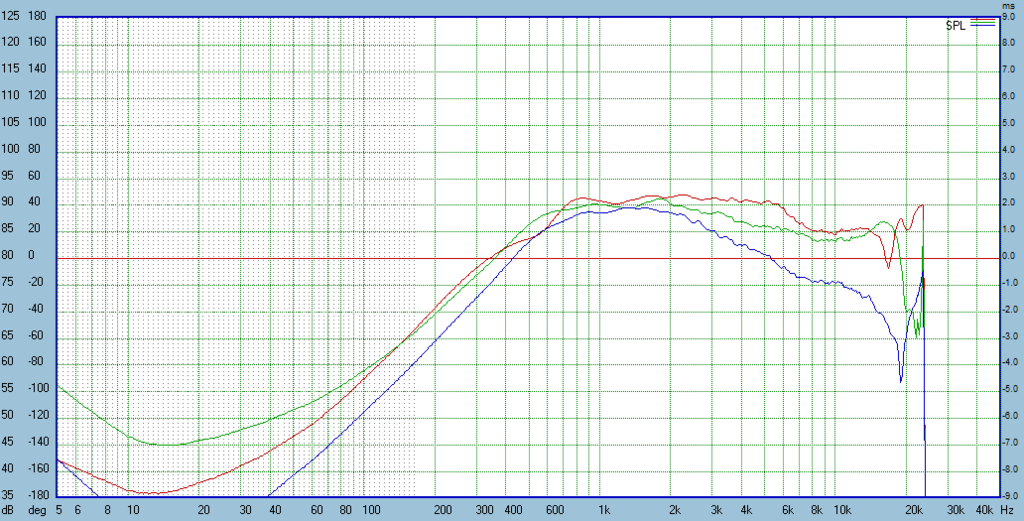Click the Hz unit label
Screen dimensions: 1024x521
[1006, 509]
